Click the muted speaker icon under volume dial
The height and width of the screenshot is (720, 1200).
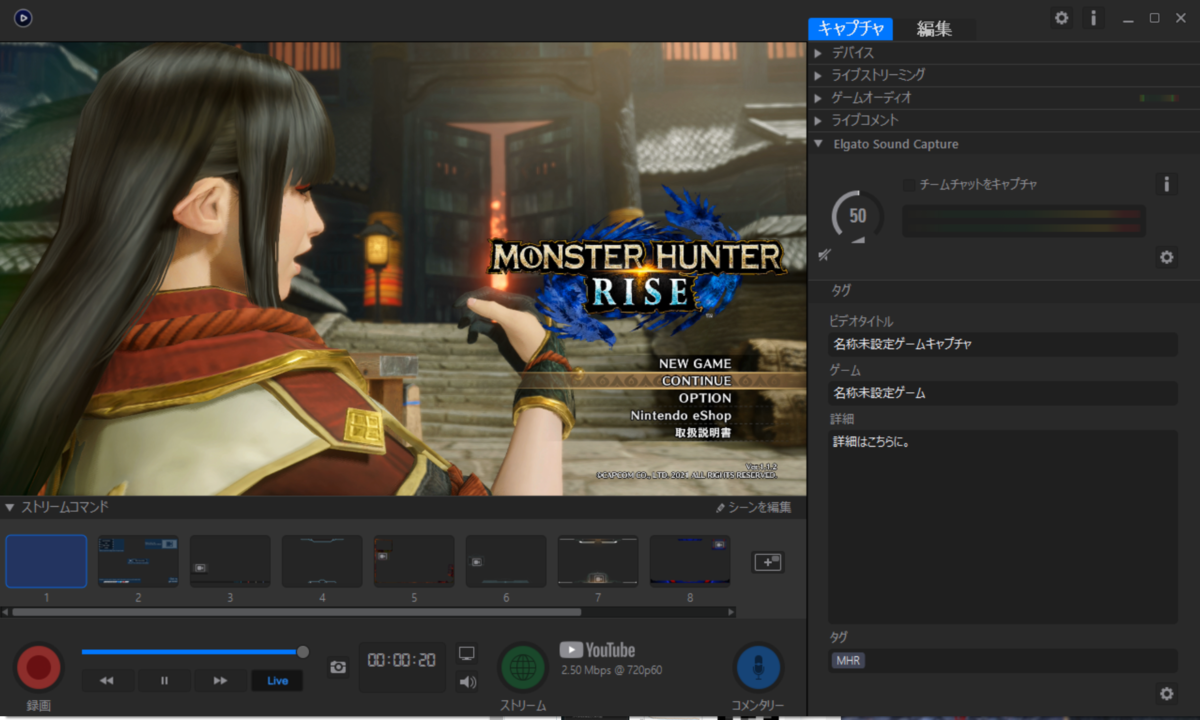click(x=825, y=254)
